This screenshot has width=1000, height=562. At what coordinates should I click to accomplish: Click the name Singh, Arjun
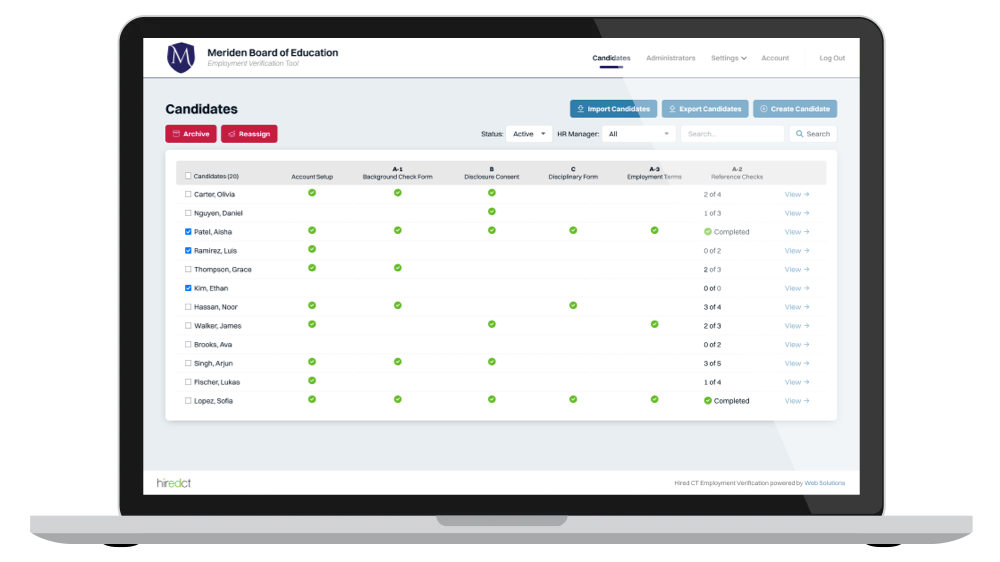pos(213,364)
